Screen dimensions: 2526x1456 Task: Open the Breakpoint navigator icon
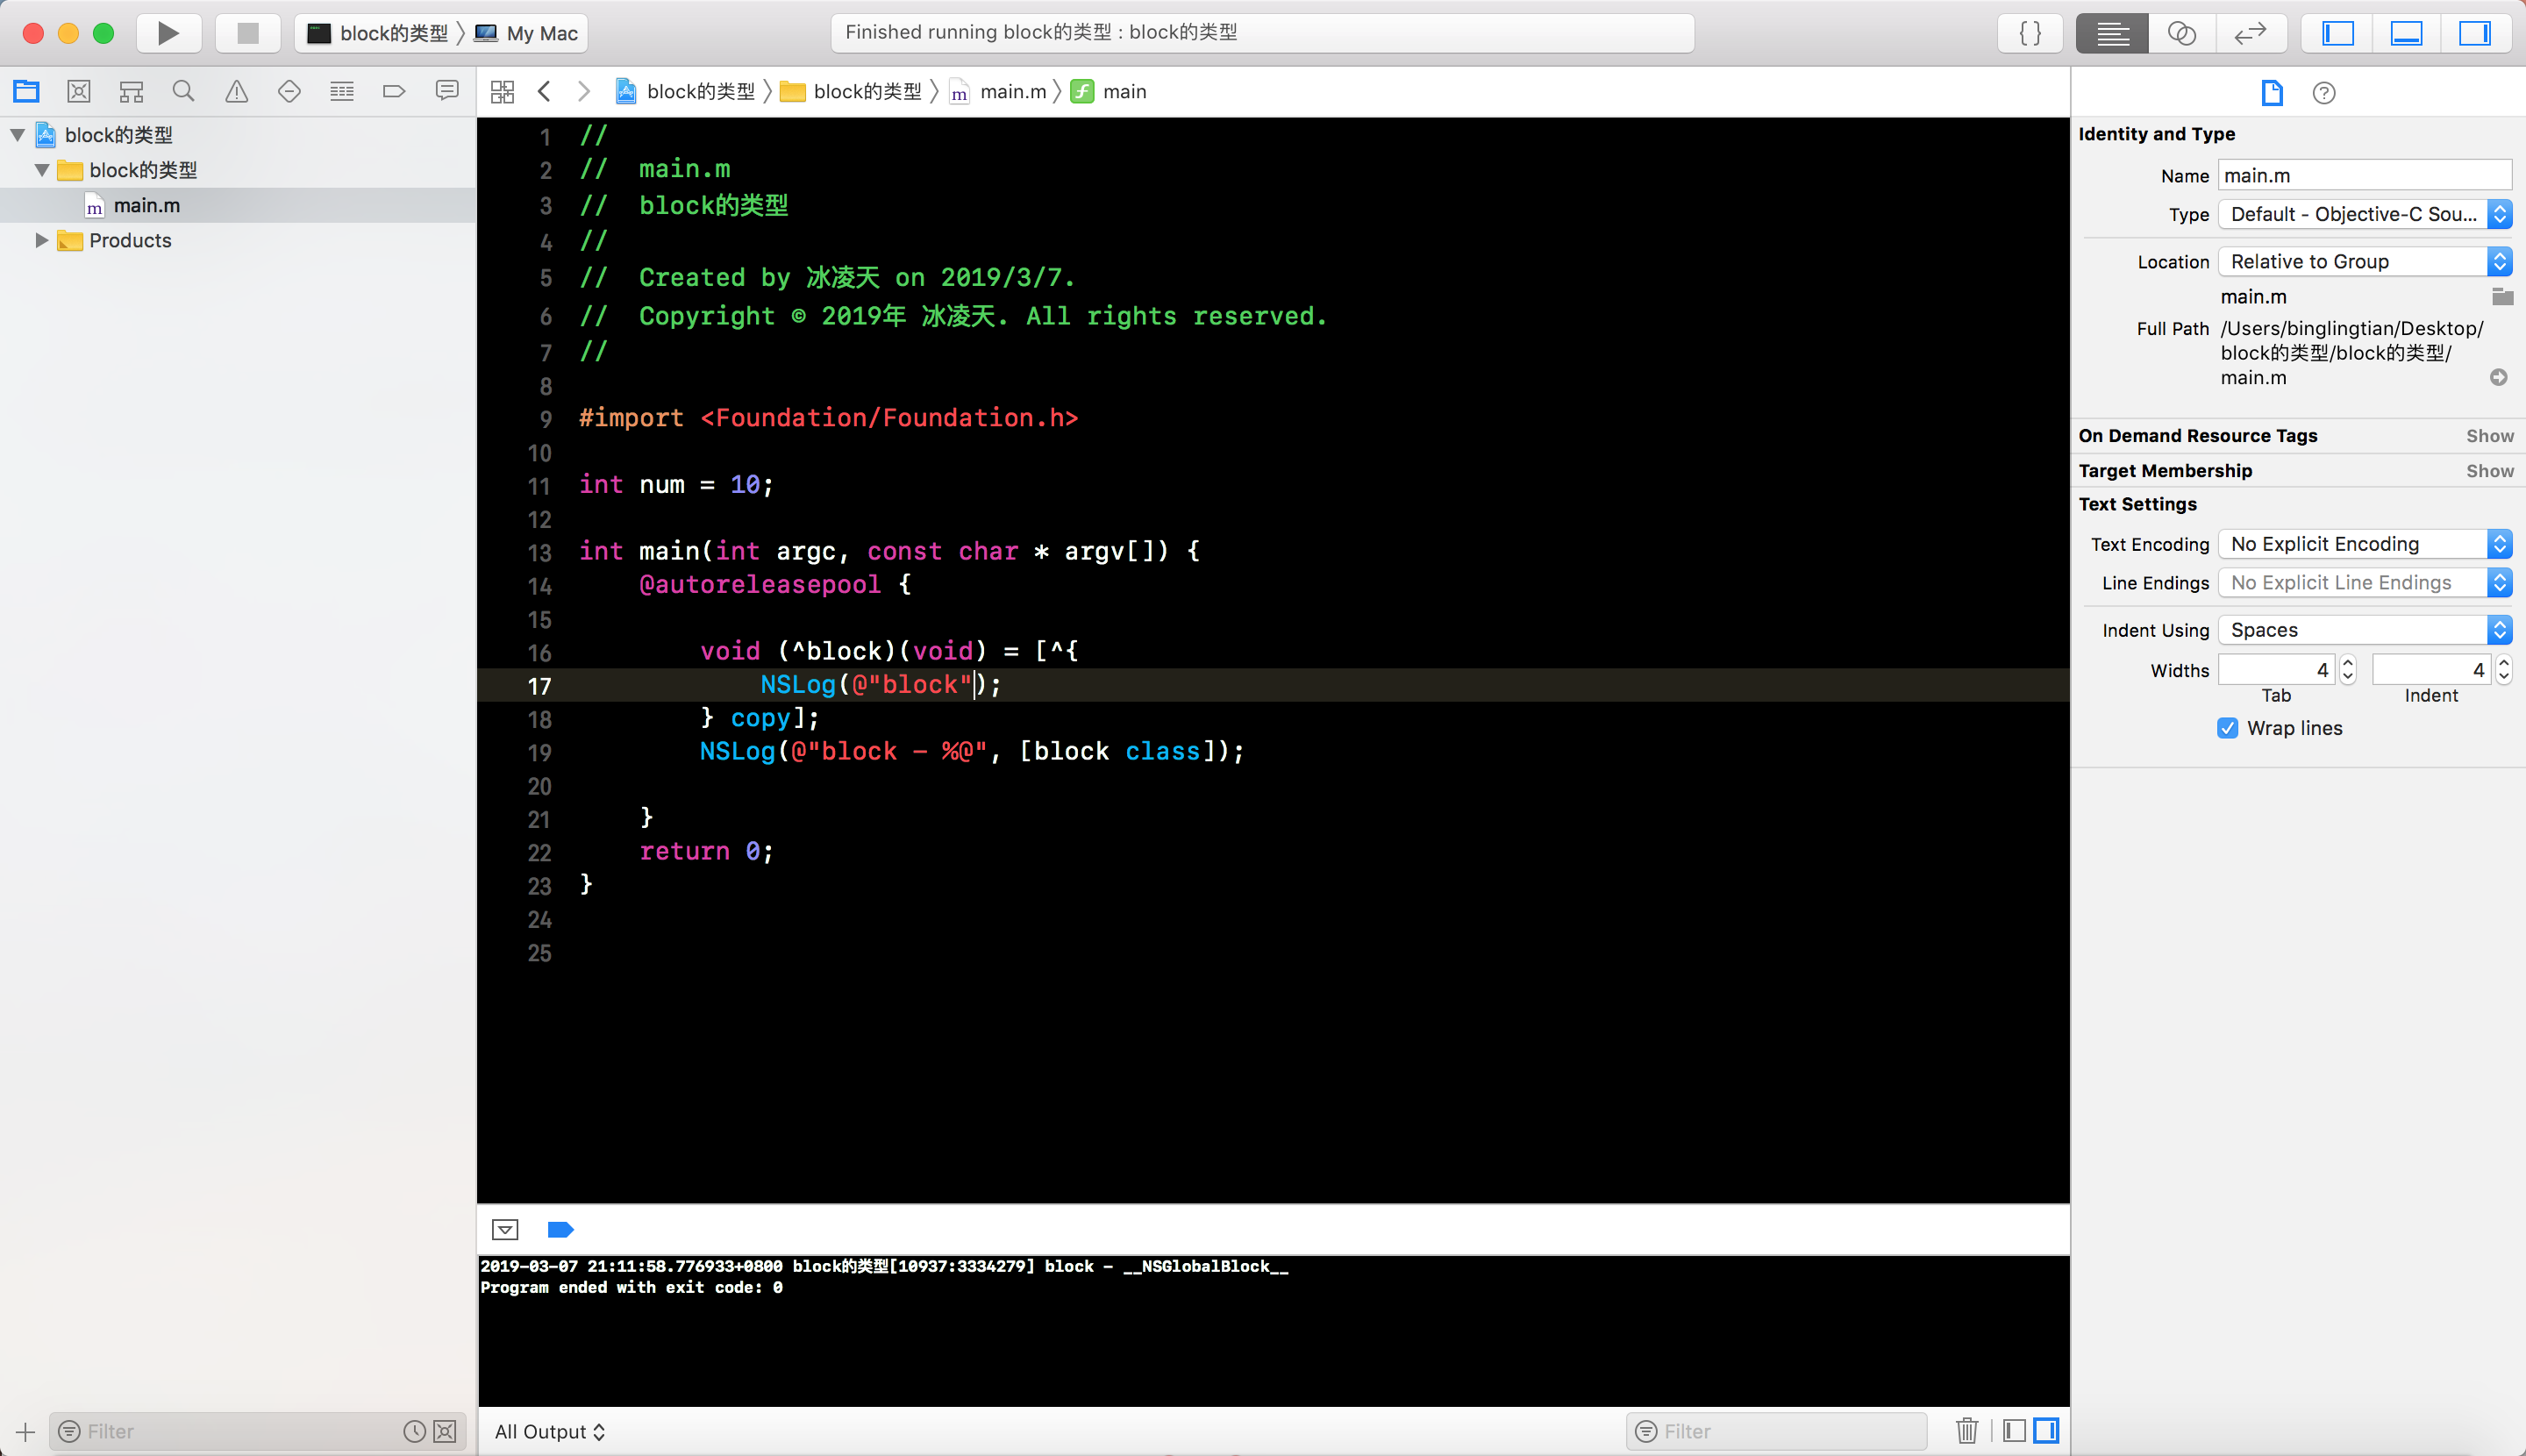tap(393, 92)
